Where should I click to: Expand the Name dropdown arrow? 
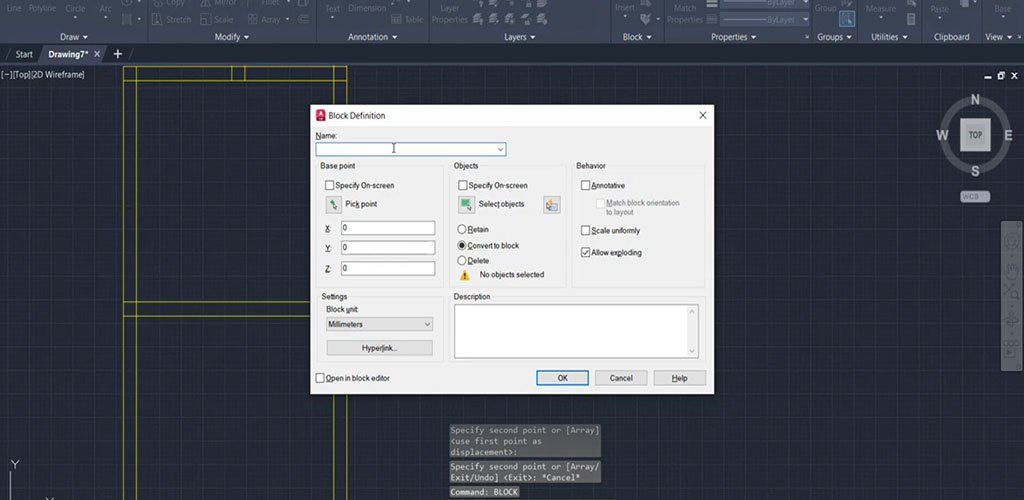click(500, 149)
